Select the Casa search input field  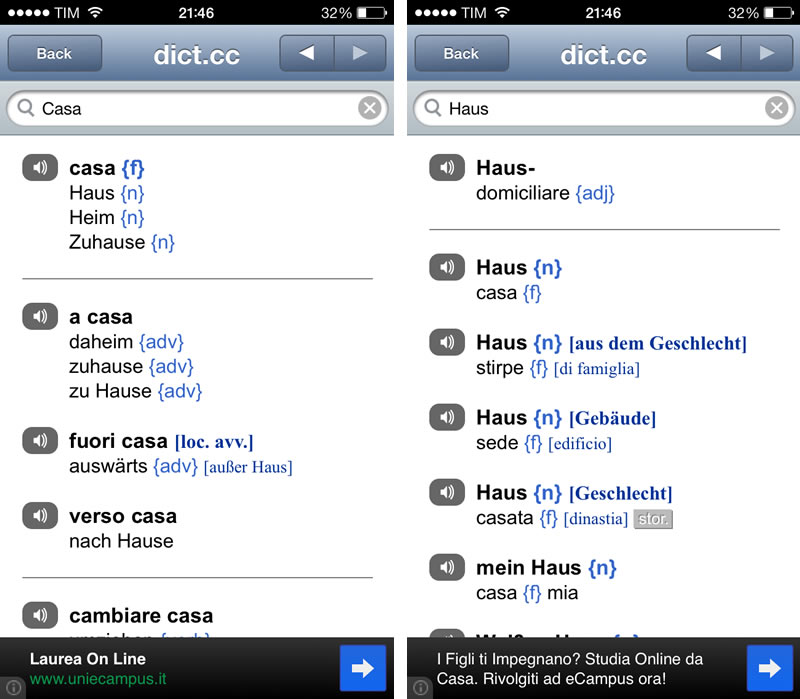180,107
